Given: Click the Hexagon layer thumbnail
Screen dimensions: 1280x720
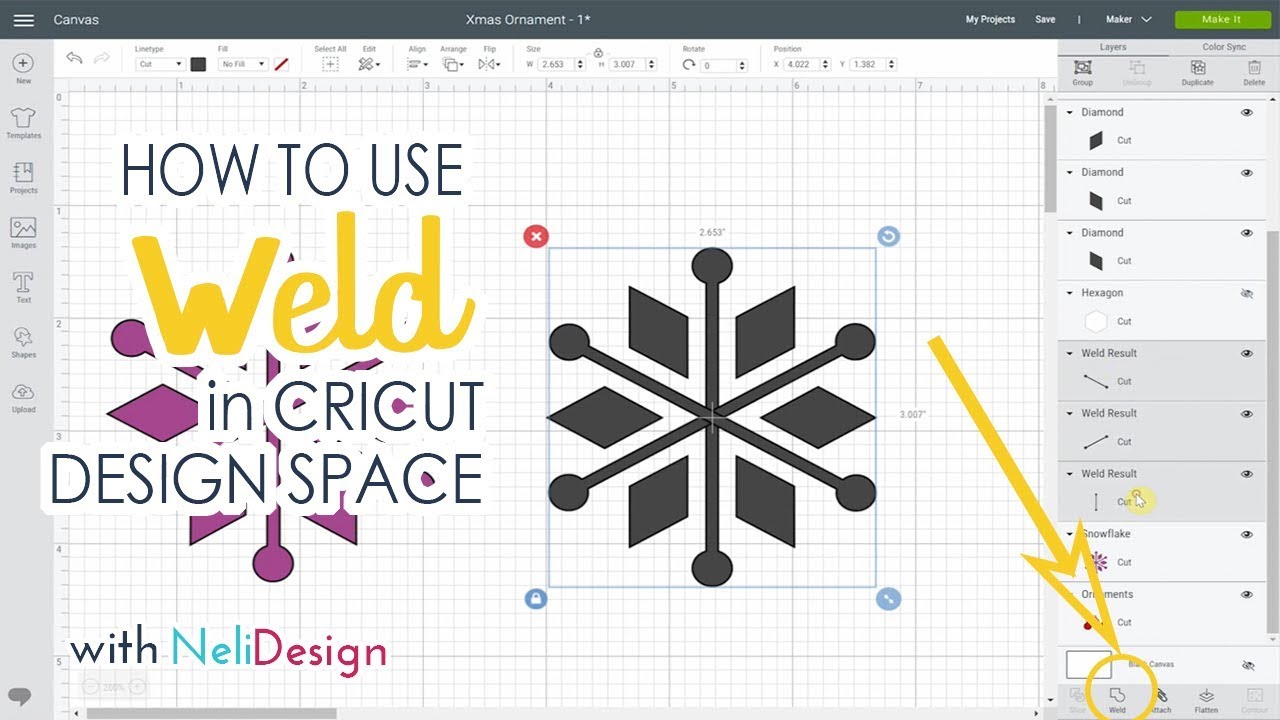Looking at the screenshot, I should pyautogui.click(x=1096, y=321).
